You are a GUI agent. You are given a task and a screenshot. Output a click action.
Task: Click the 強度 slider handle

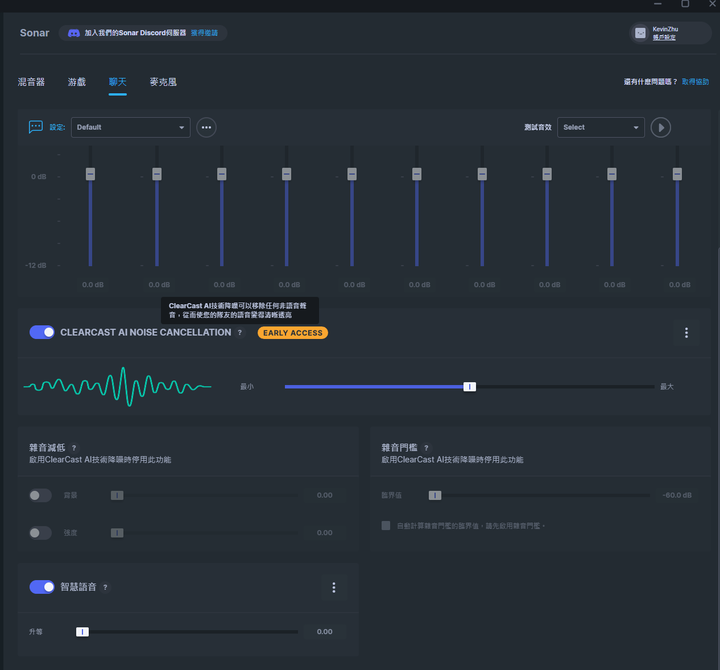(117, 533)
